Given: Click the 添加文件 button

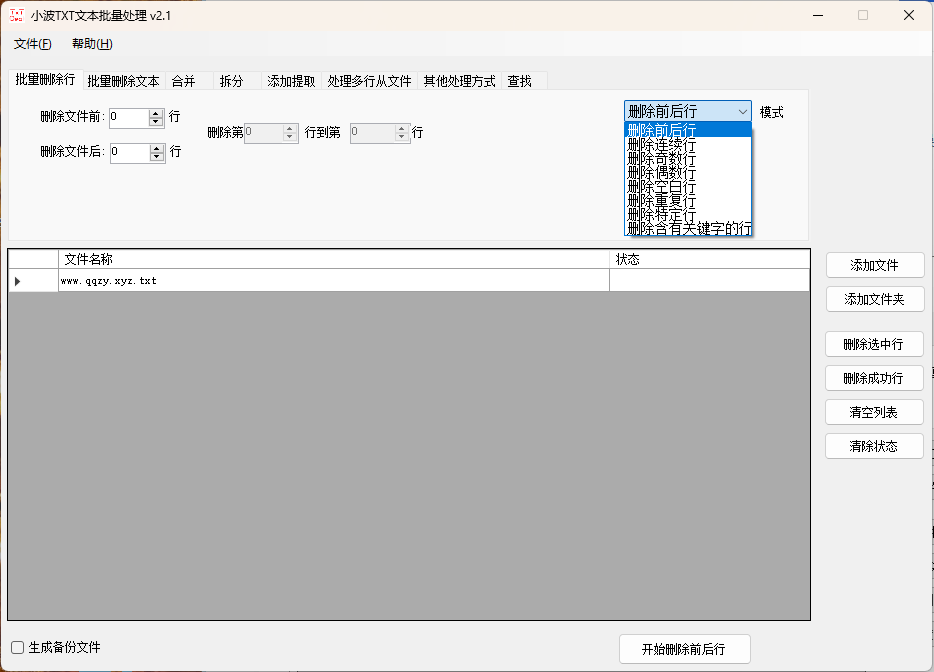Looking at the screenshot, I should [874, 265].
